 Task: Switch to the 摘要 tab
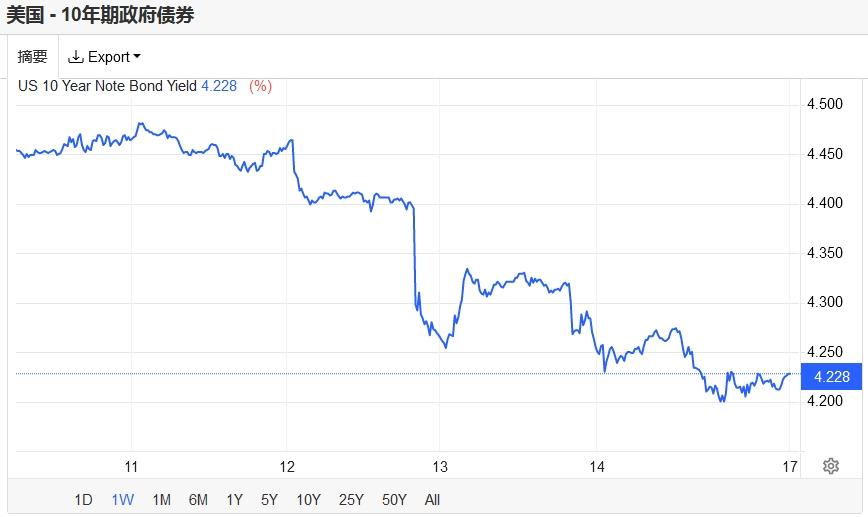tap(32, 57)
